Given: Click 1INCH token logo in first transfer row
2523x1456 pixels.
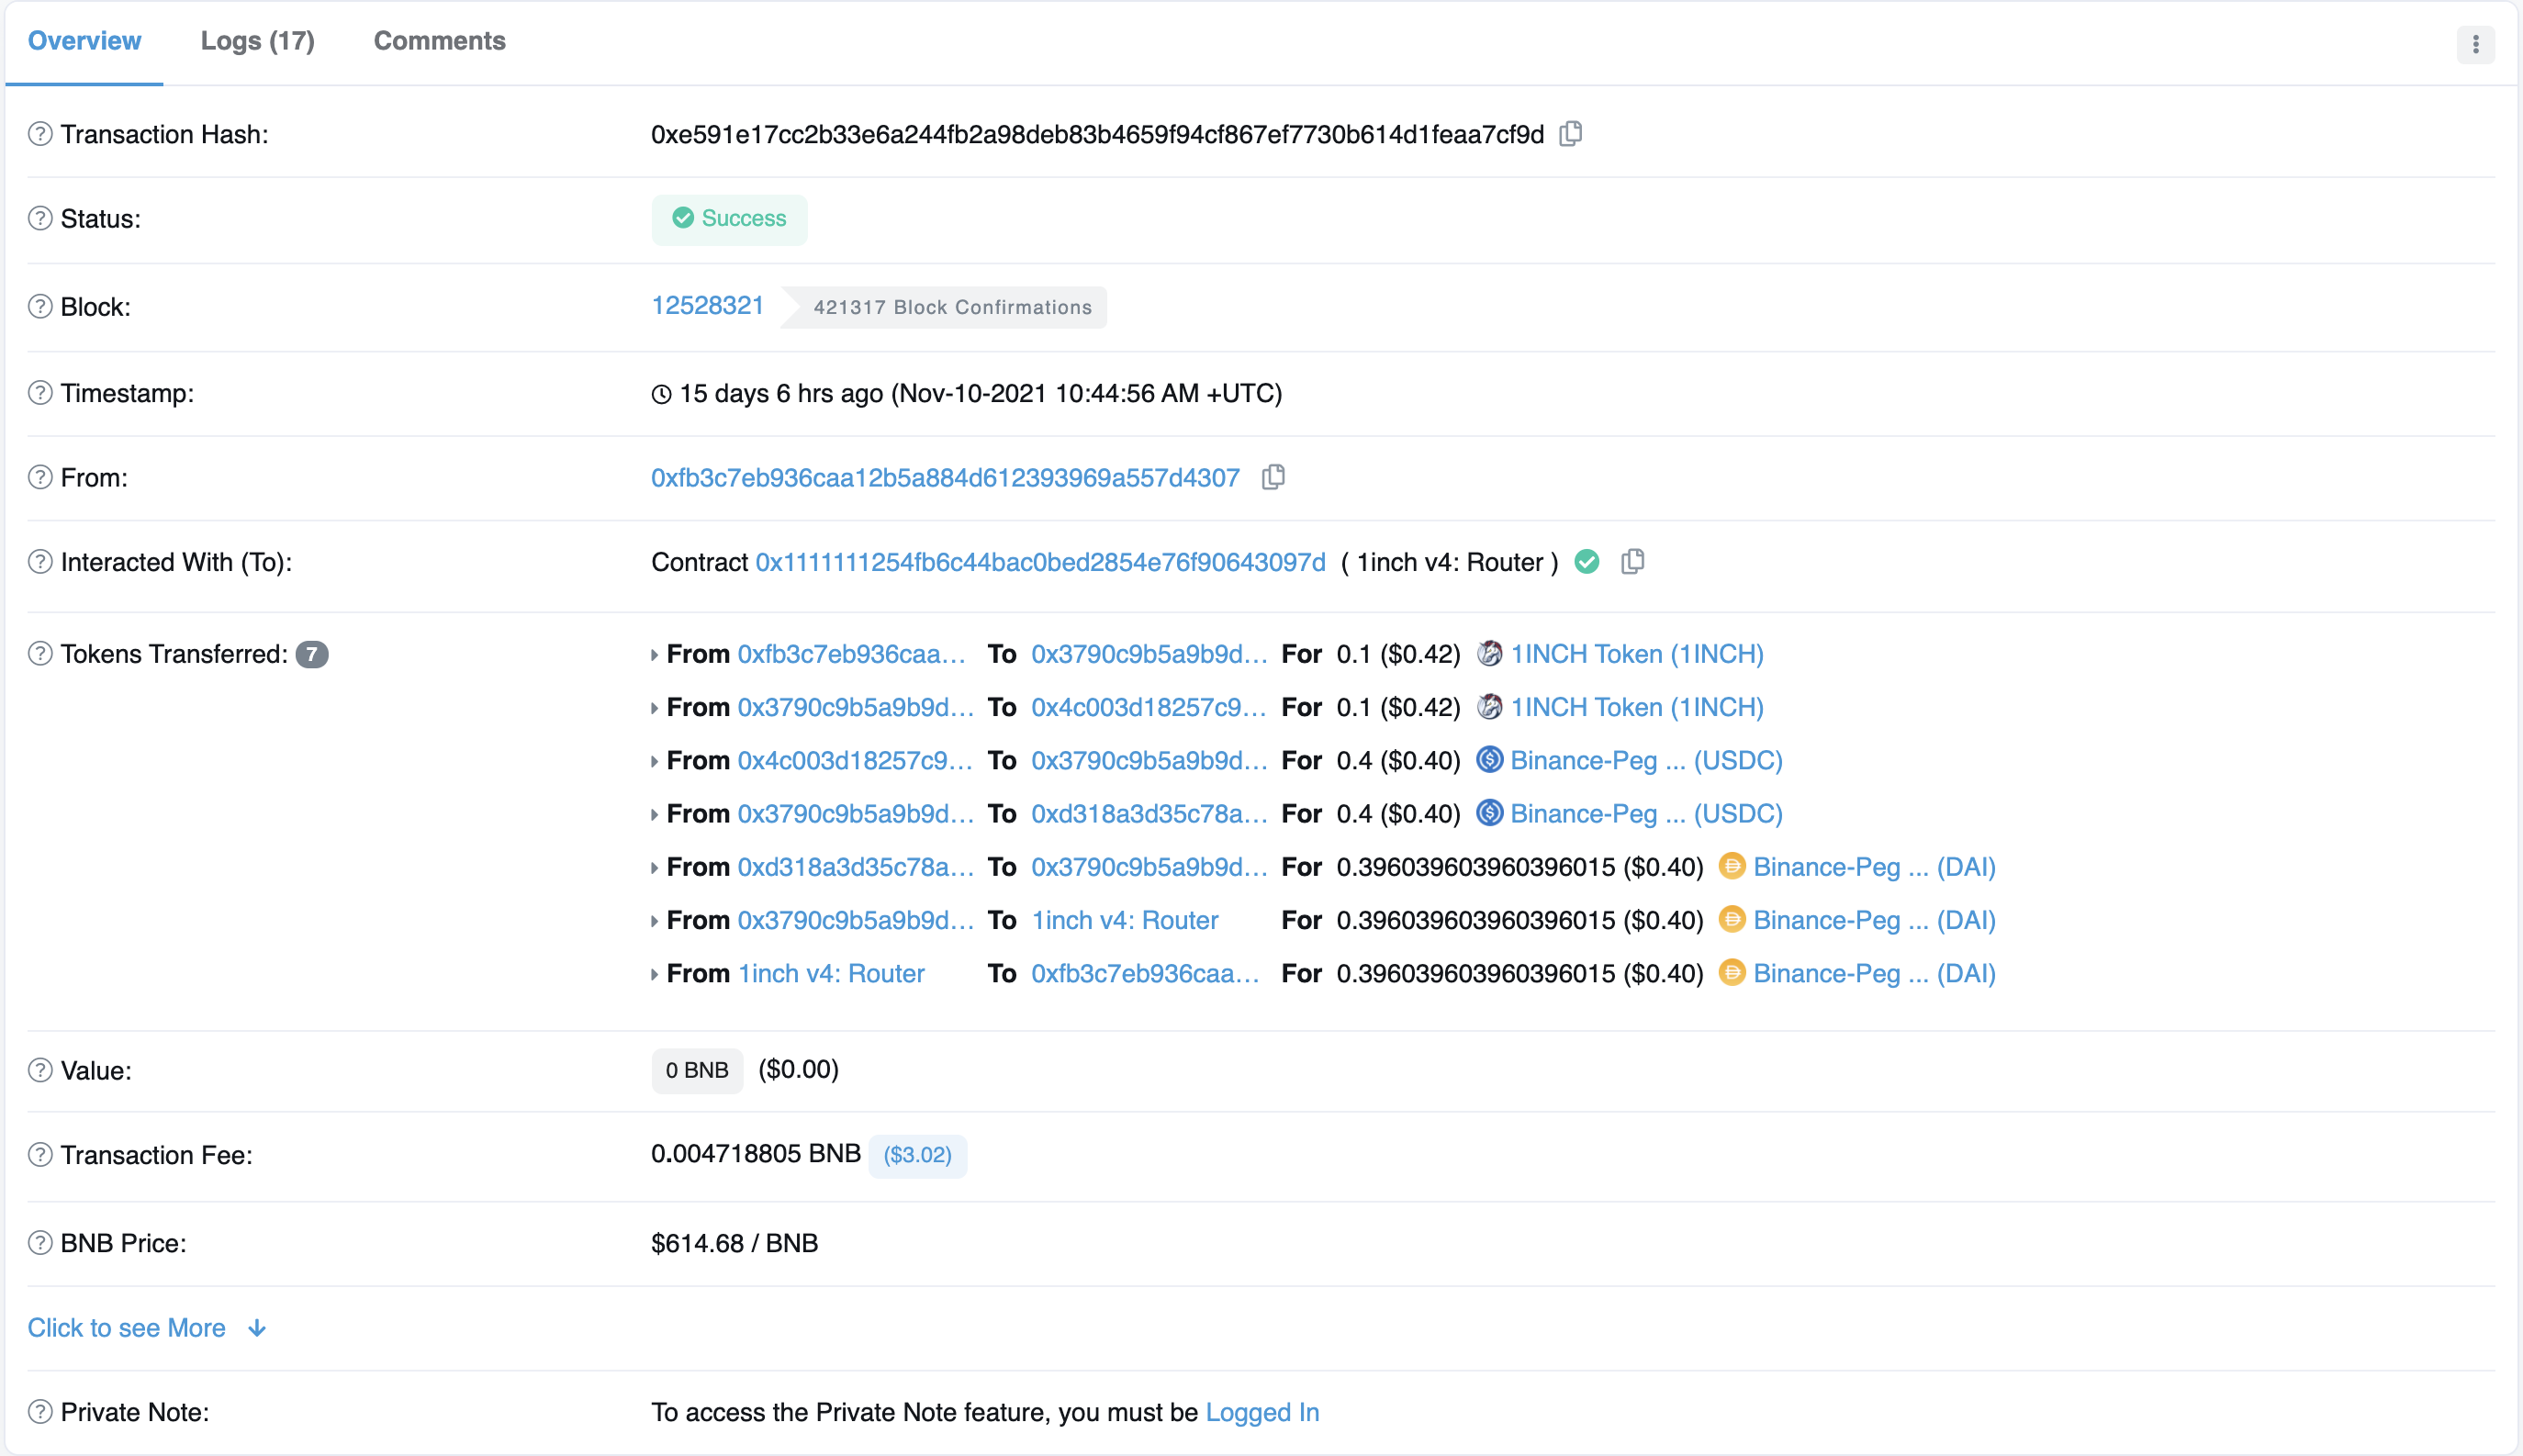Looking at the screenshot, I should coord(1489,653).
